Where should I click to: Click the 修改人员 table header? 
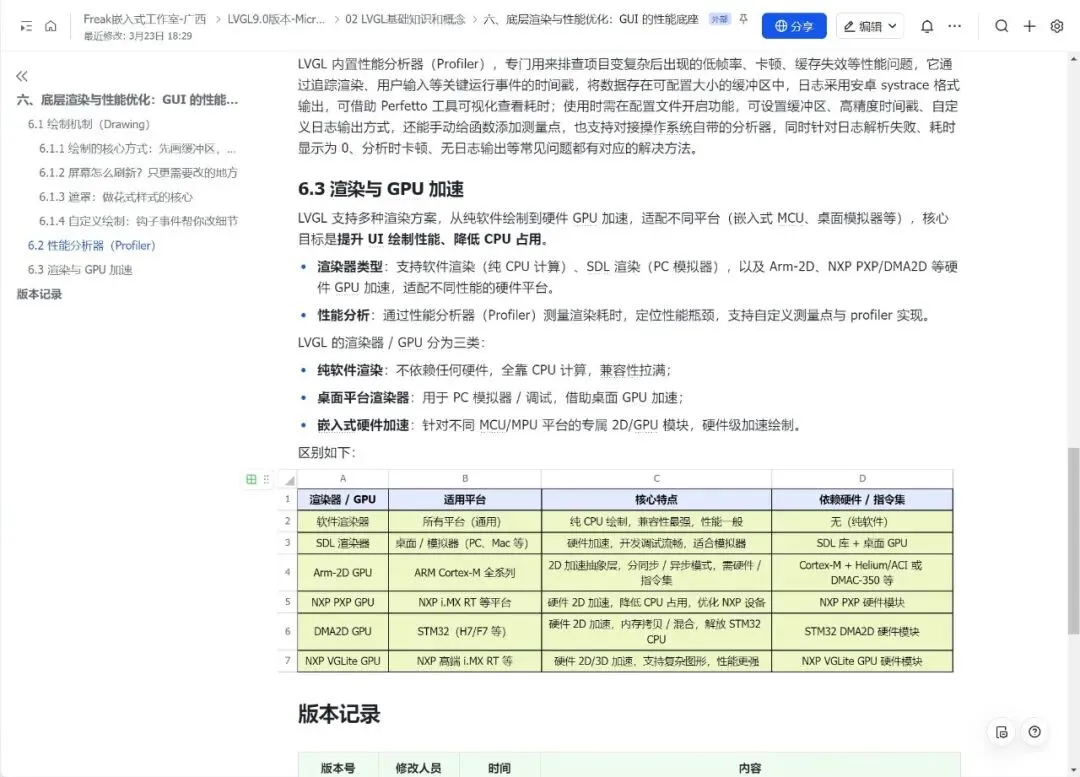(x=419, y=767)
